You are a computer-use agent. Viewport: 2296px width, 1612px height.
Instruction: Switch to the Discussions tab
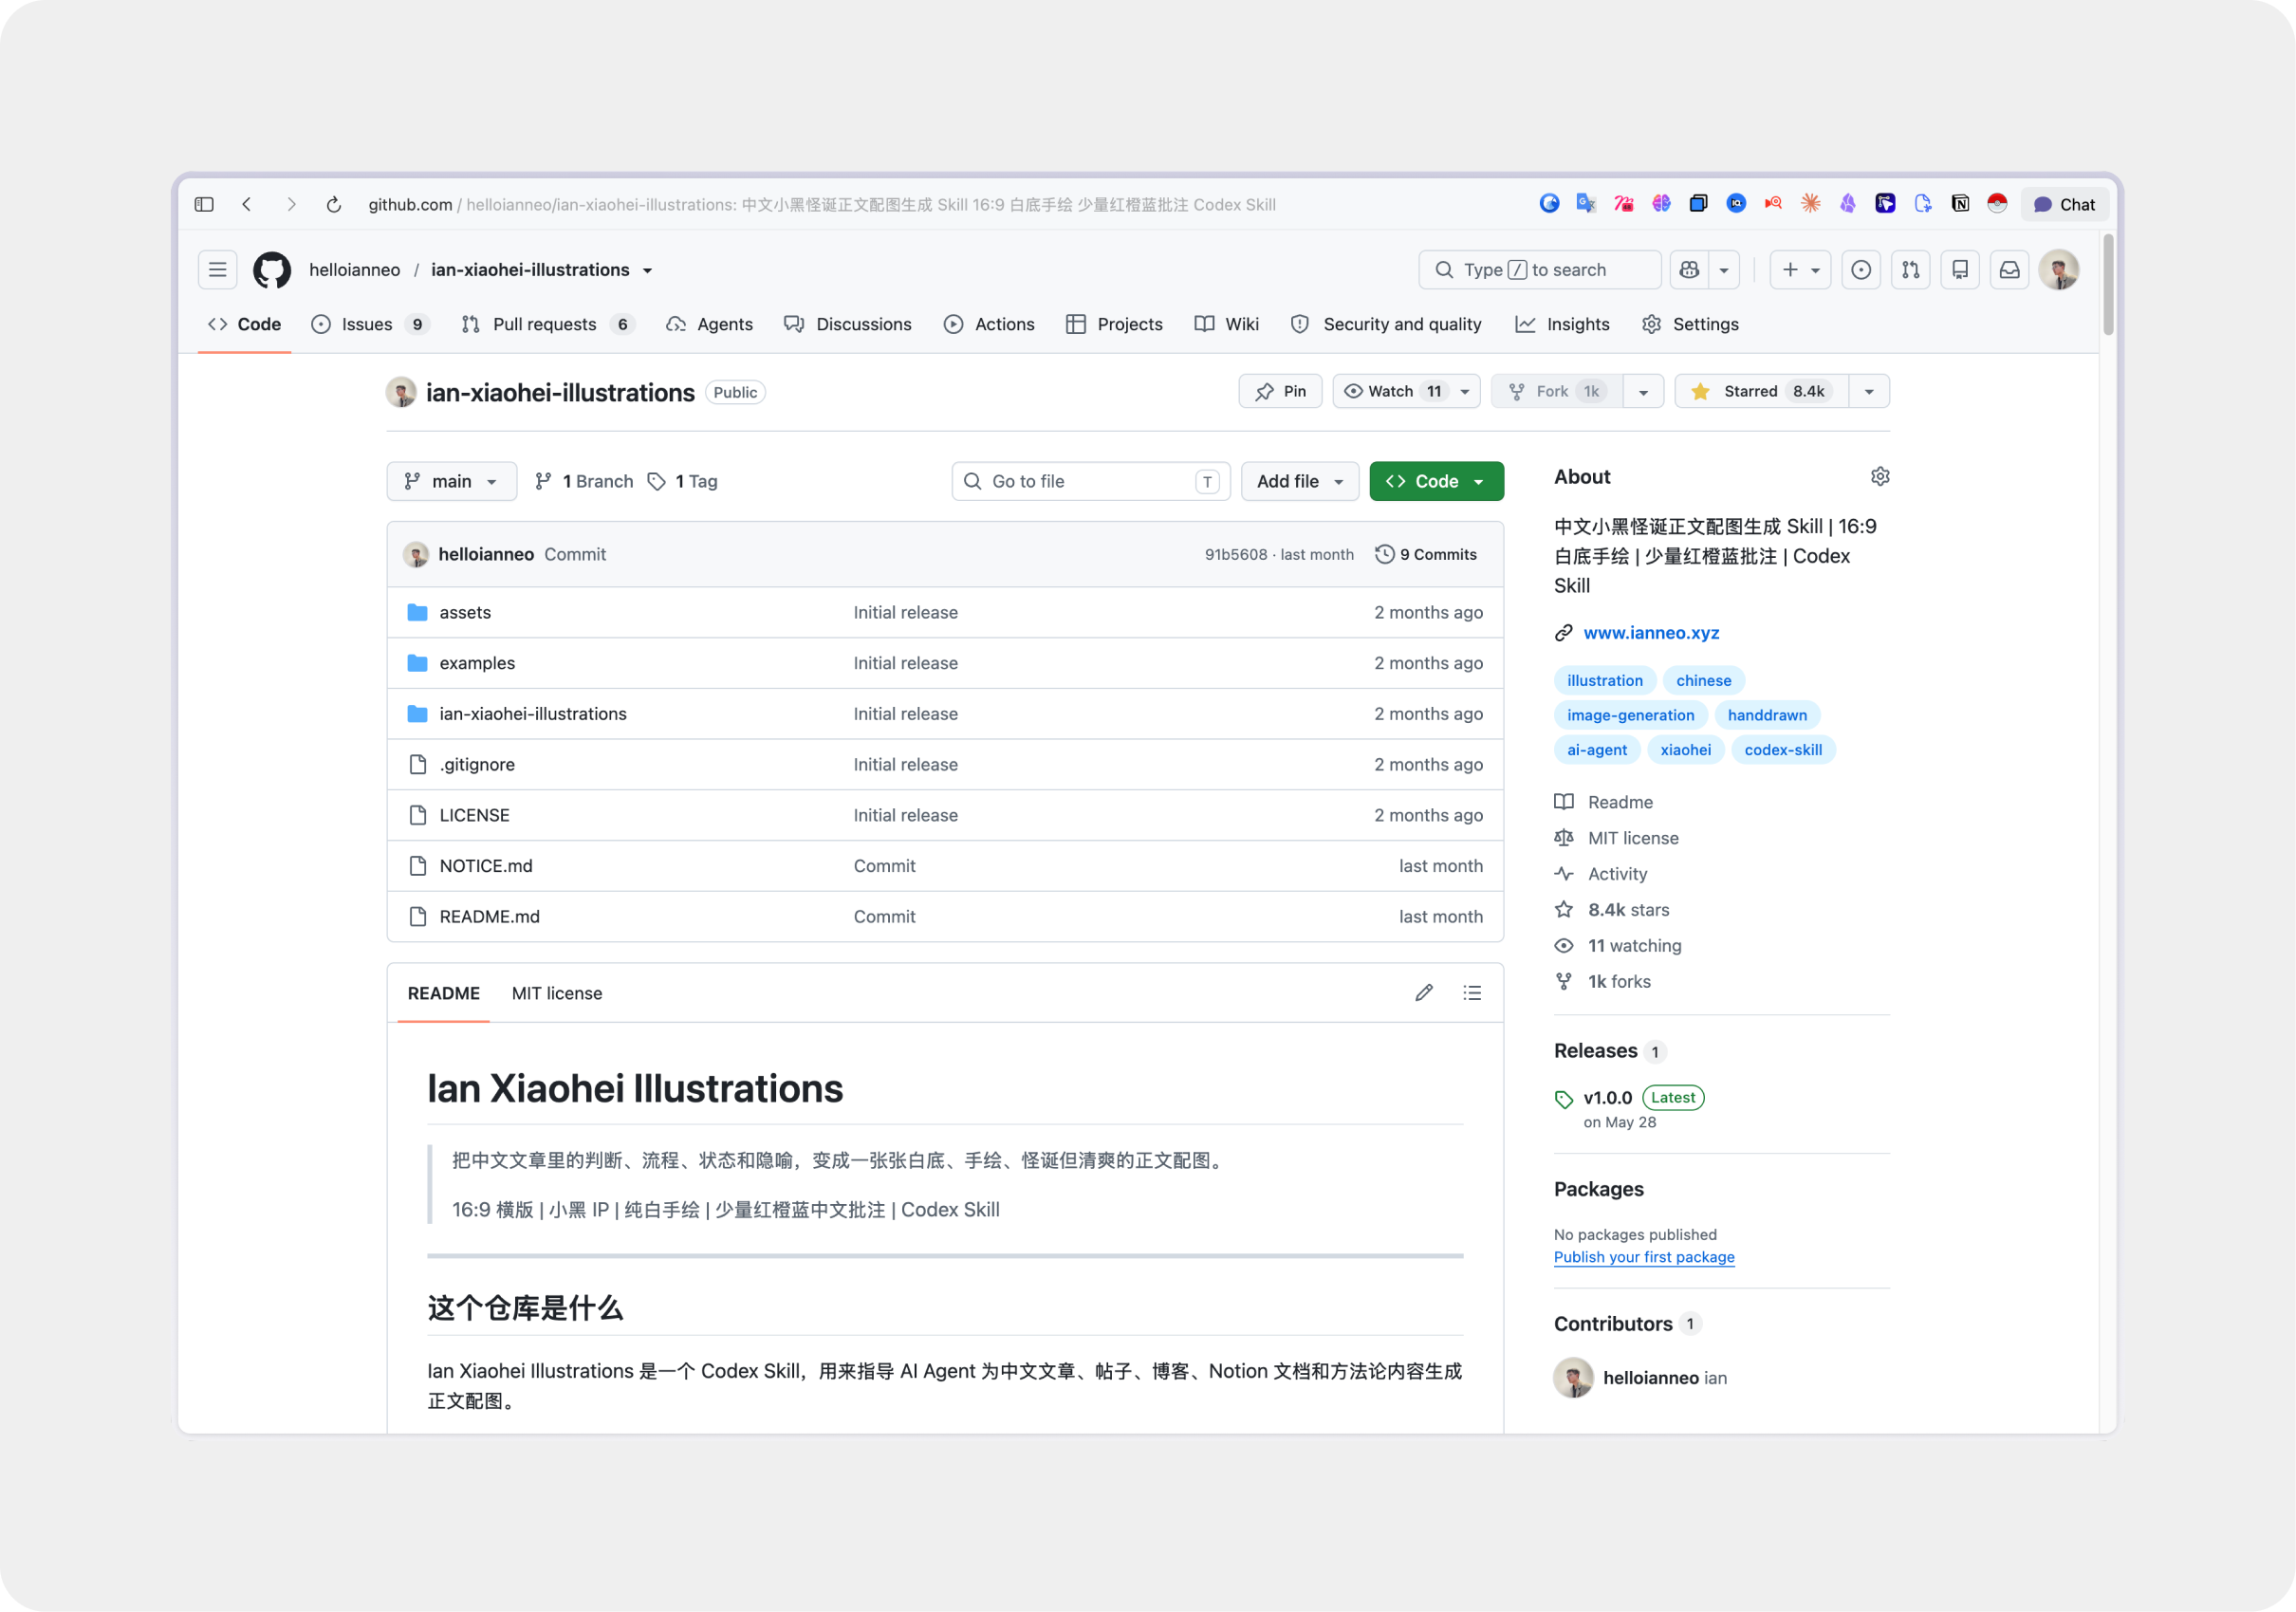[848, 324]
